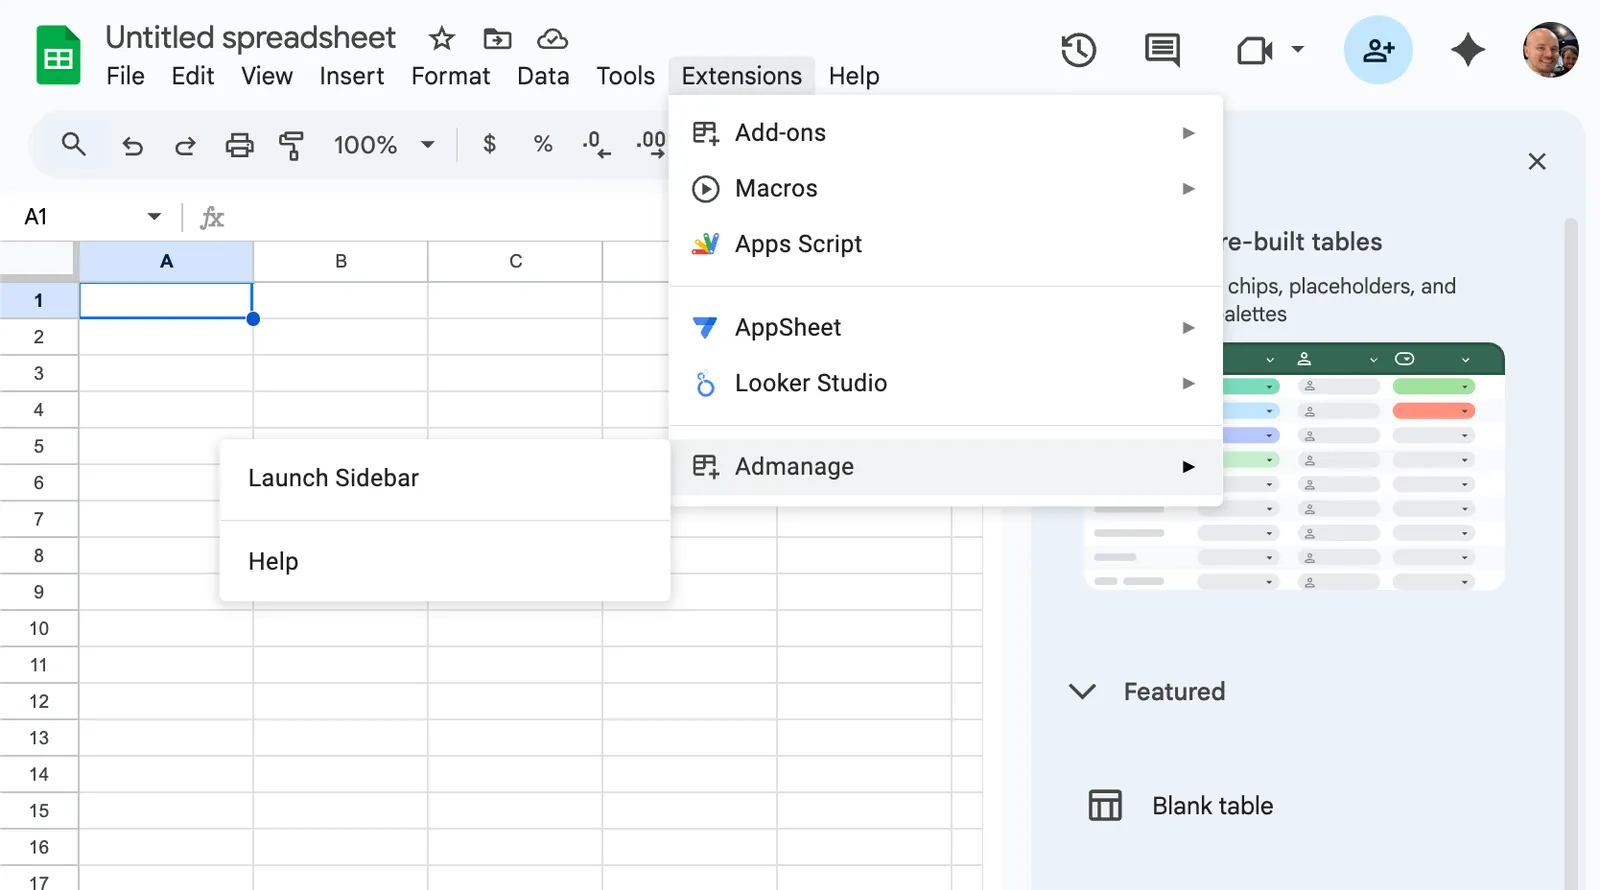This screenshot has width=1600, height=890.
Task: Open the zoom 100% dropdown
Action: tap(385, 145)
